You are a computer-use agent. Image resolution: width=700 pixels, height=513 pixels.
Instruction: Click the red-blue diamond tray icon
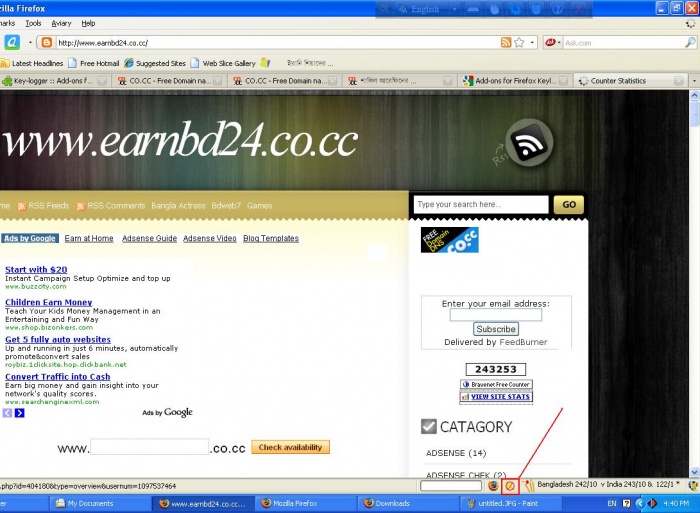coord(652,504)
